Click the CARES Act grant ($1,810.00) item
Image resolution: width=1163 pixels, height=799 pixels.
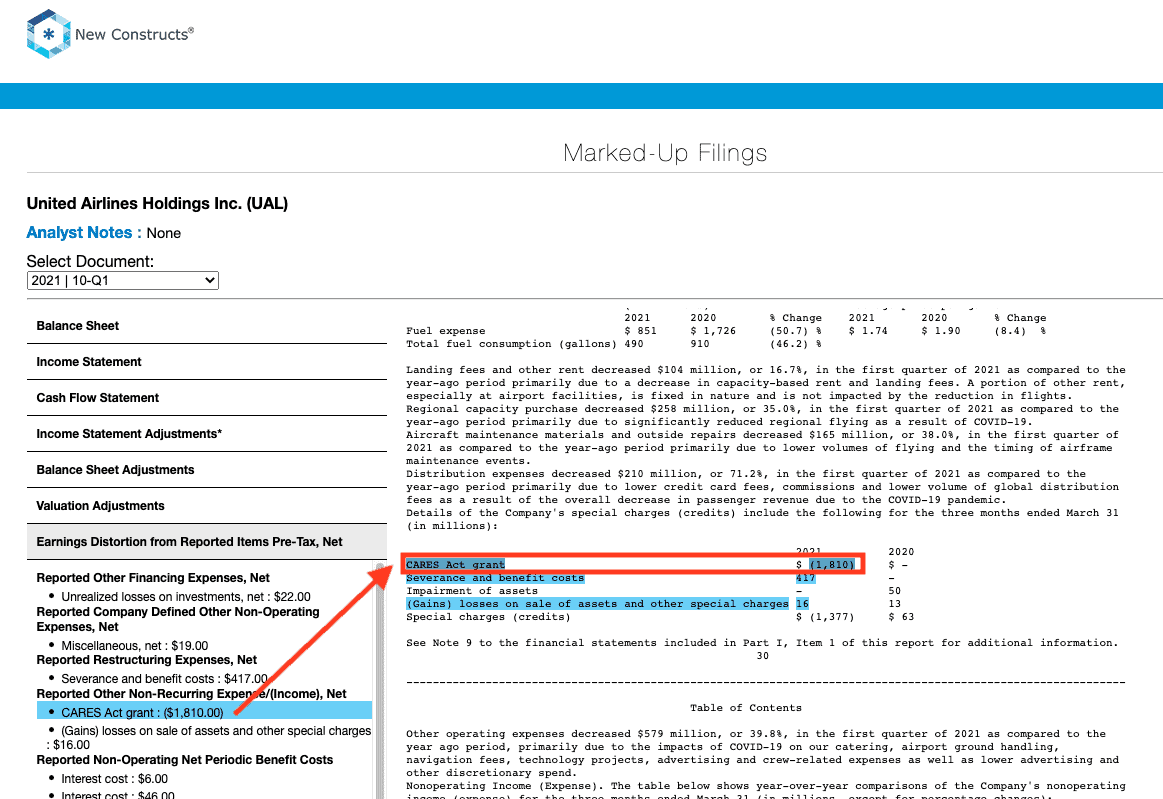click(x=204, y=712)
